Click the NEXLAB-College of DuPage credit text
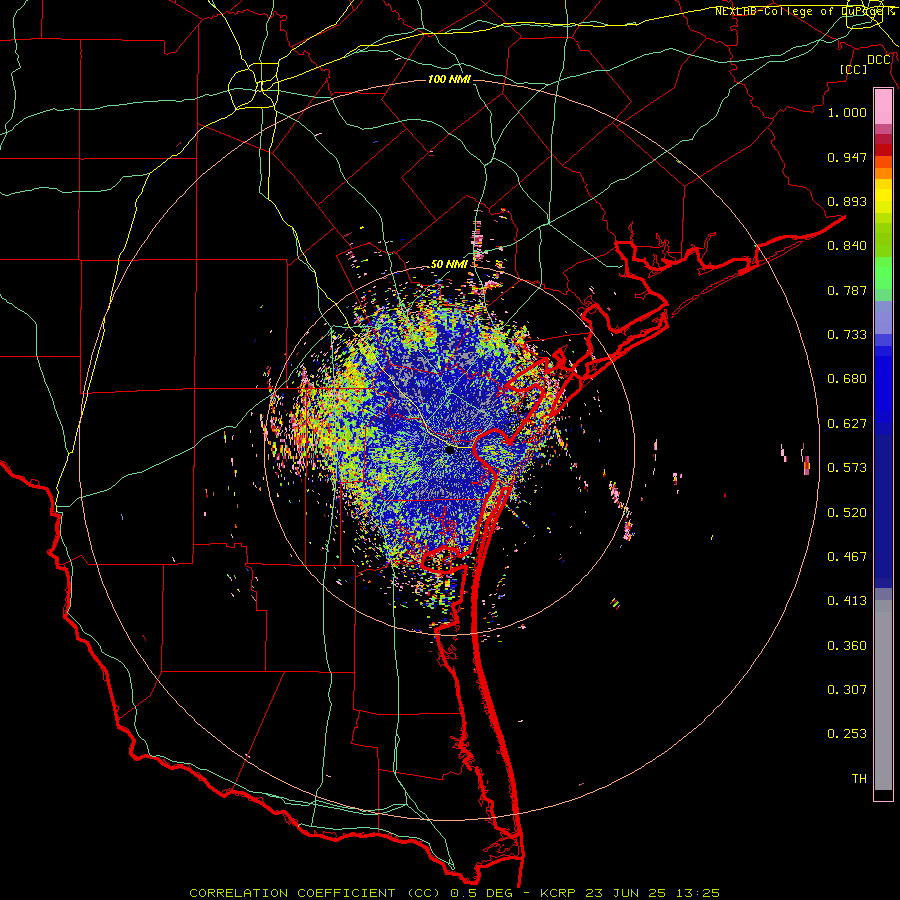Image resolution: width=900 pixels, height=900 pixels. [x=805, y=11]
